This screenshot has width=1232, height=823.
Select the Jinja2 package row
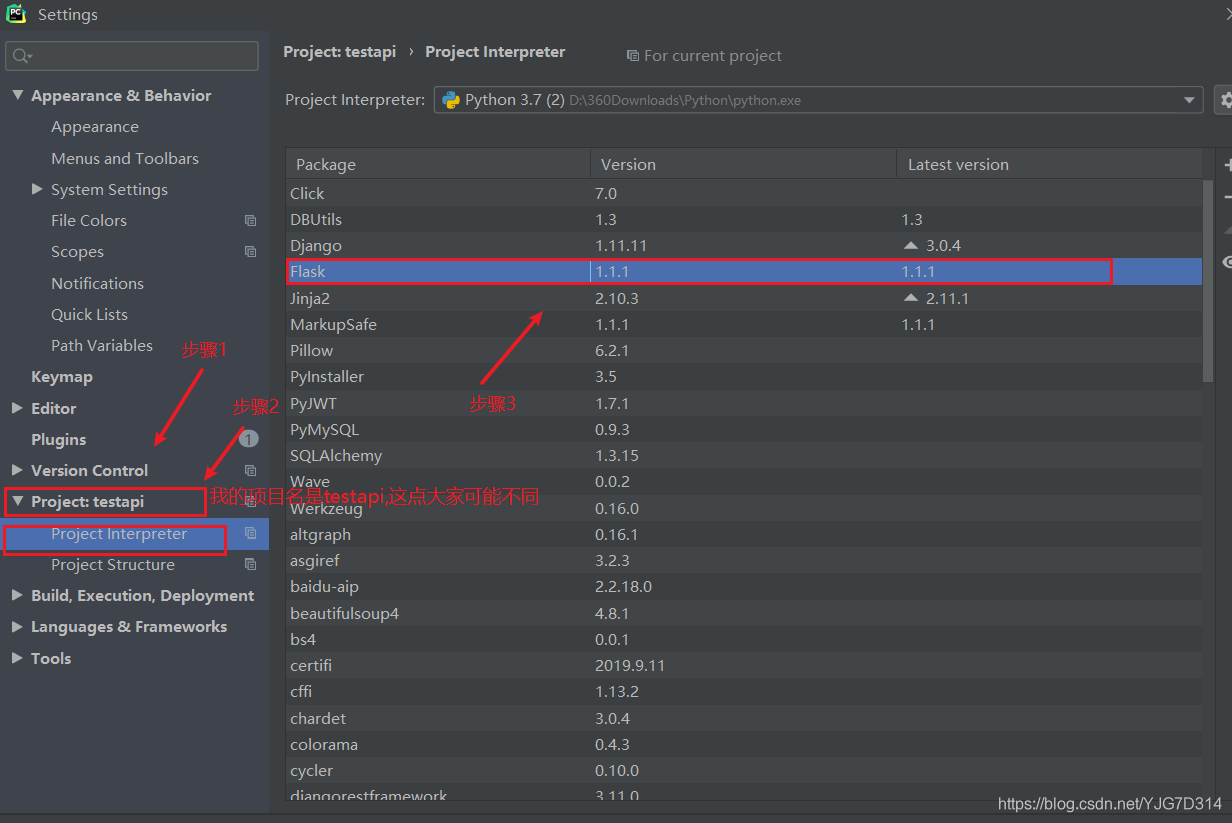coord(744,298)
